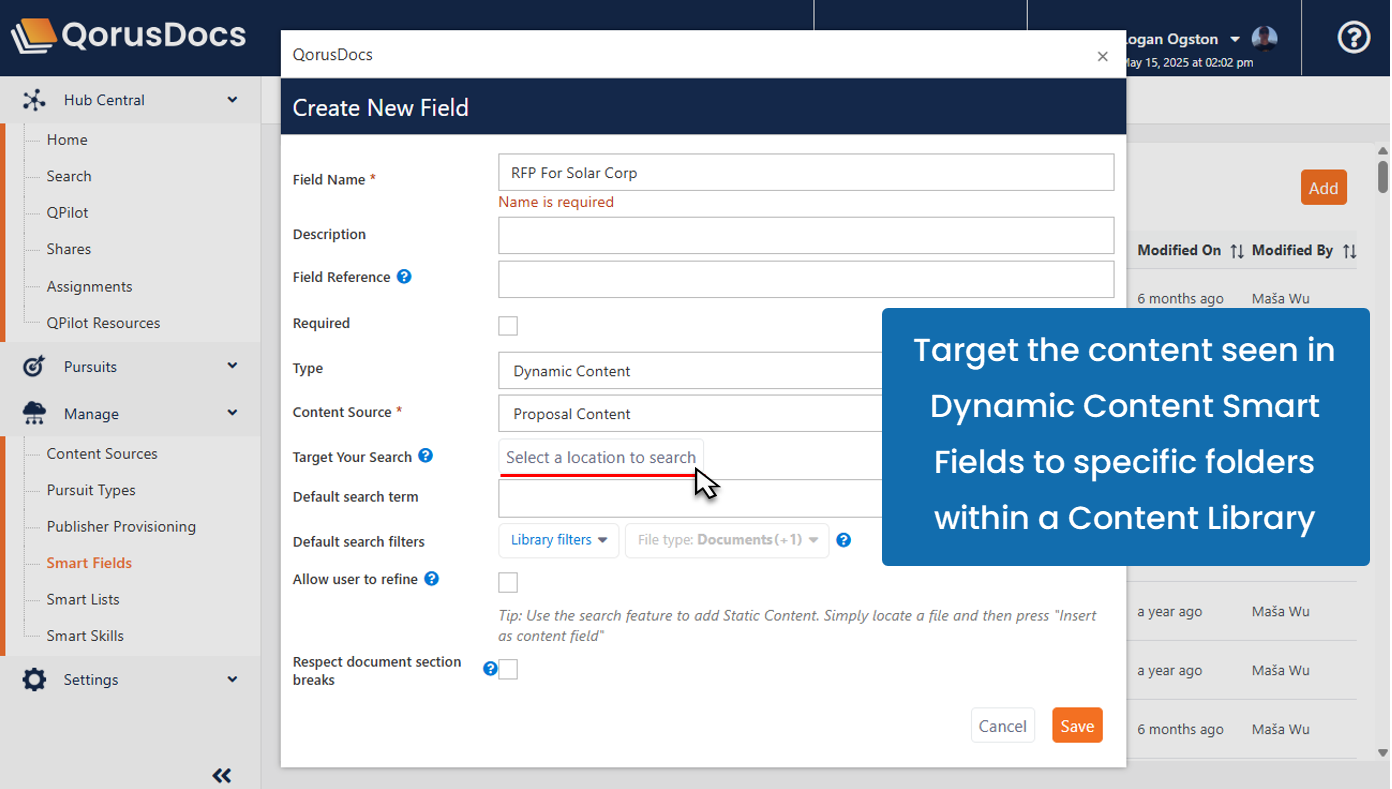The height and width of the screenshot is (789, 1392).
Task: Close the QorusDocs dialog with X
Action: point(1102,56)
